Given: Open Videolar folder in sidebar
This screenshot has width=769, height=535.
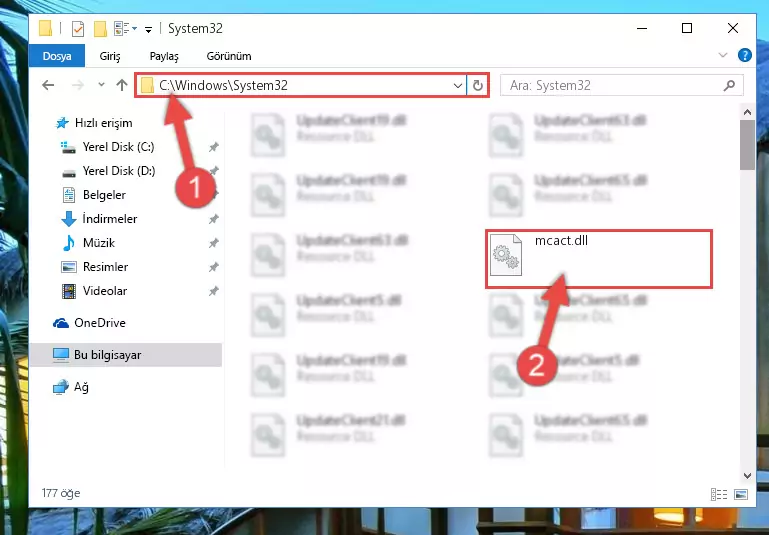Looking at the screenshot, I should pyautogui.click(x=104, y=291).
